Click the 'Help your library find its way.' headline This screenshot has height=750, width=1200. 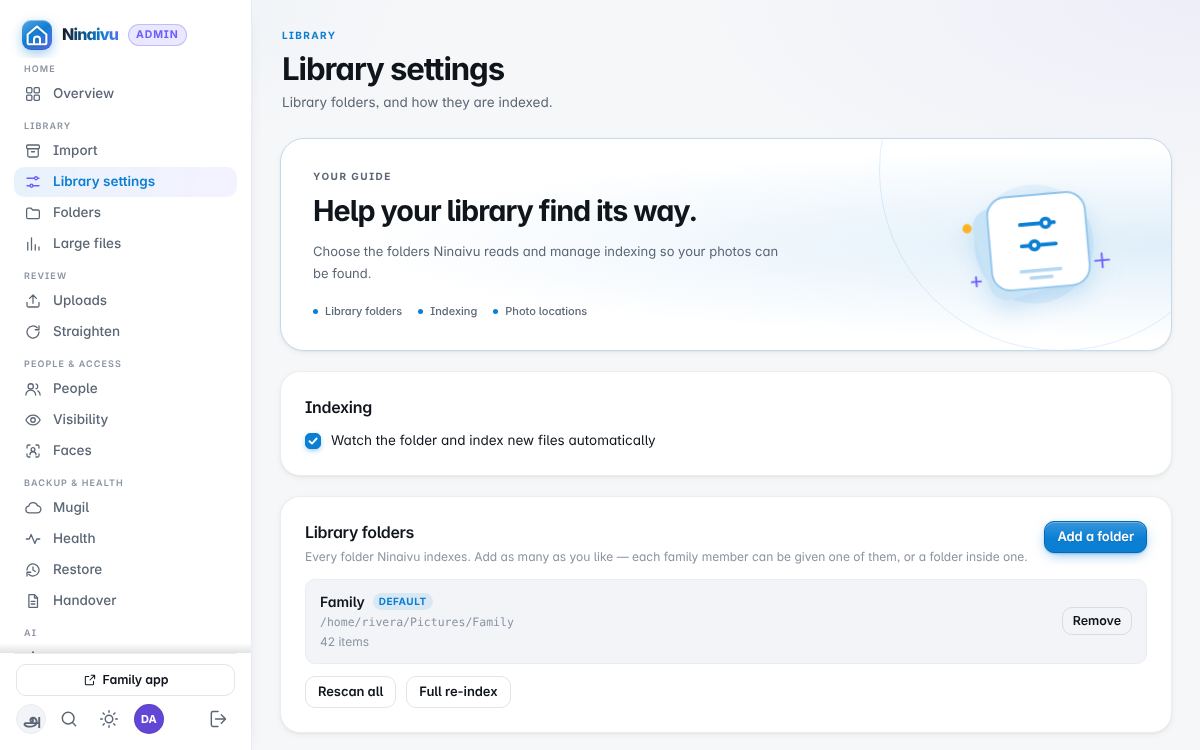click(505, 211)
